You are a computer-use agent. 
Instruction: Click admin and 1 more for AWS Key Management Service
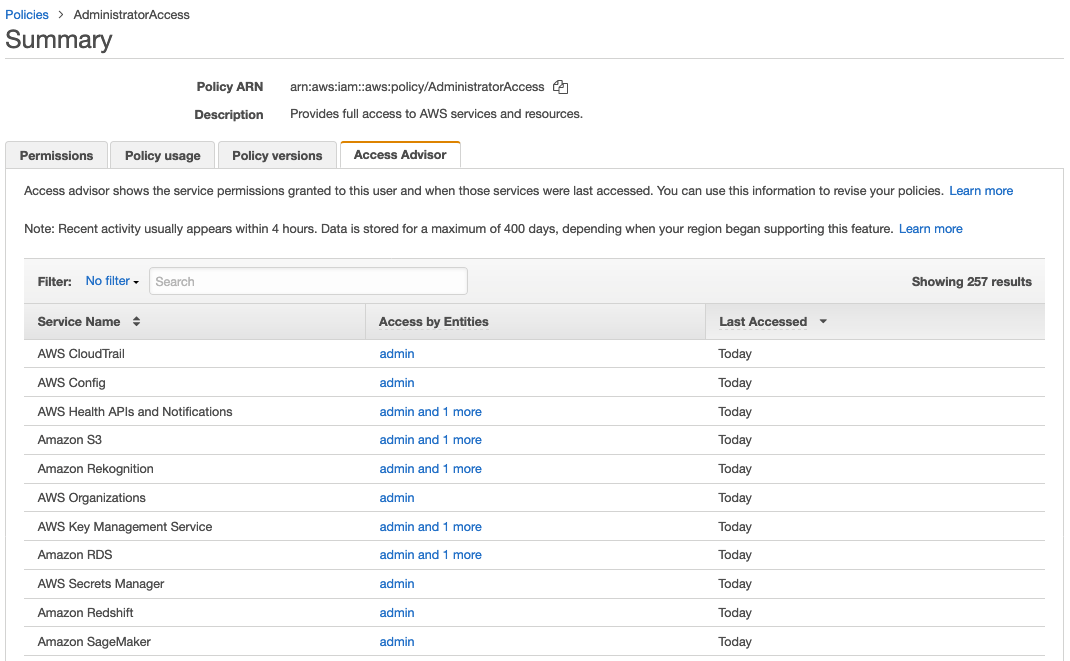click(x=430, y=526)
